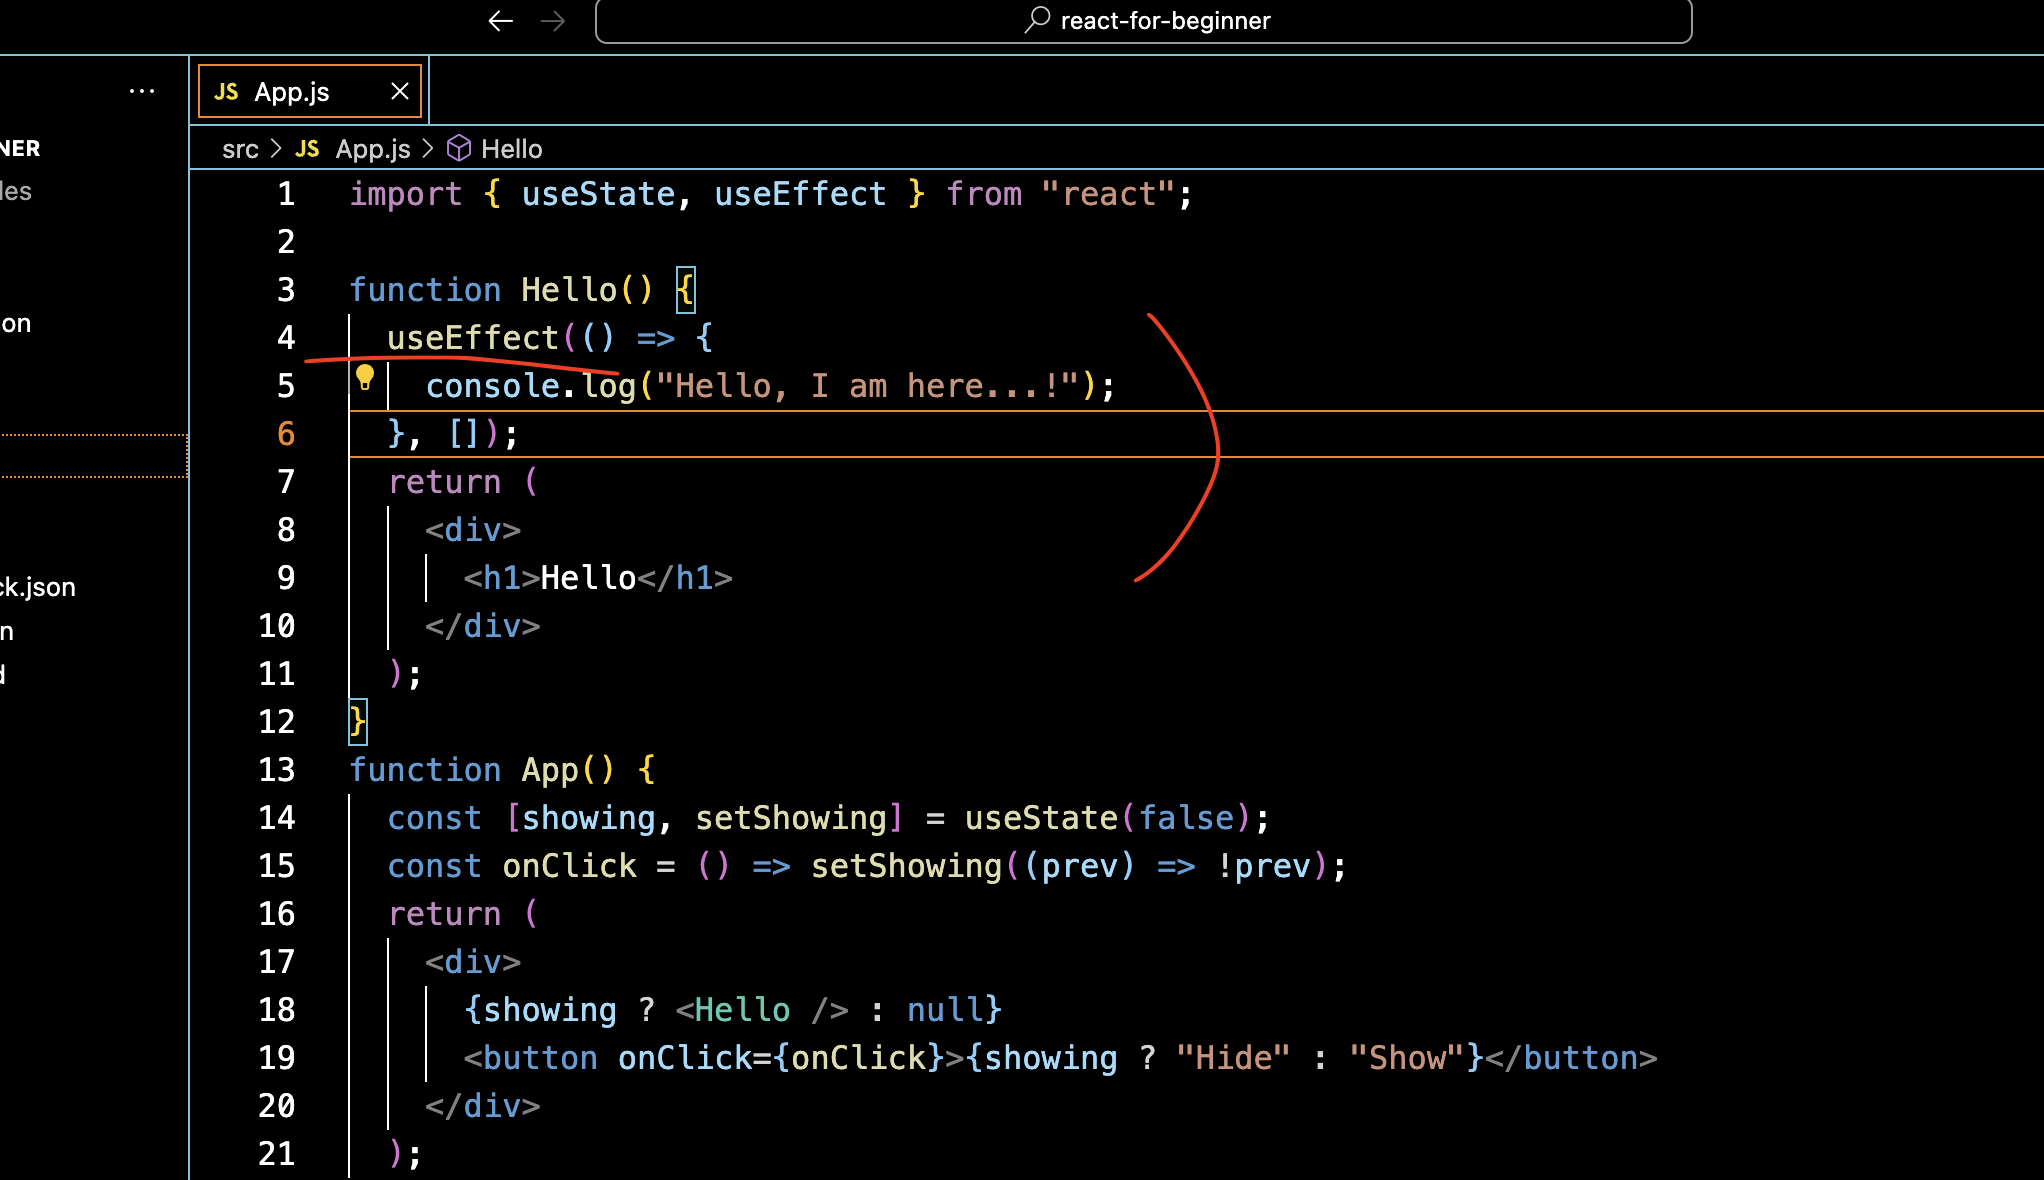
Task: Click the src breadcrumb segment
Action: point(240,149)
